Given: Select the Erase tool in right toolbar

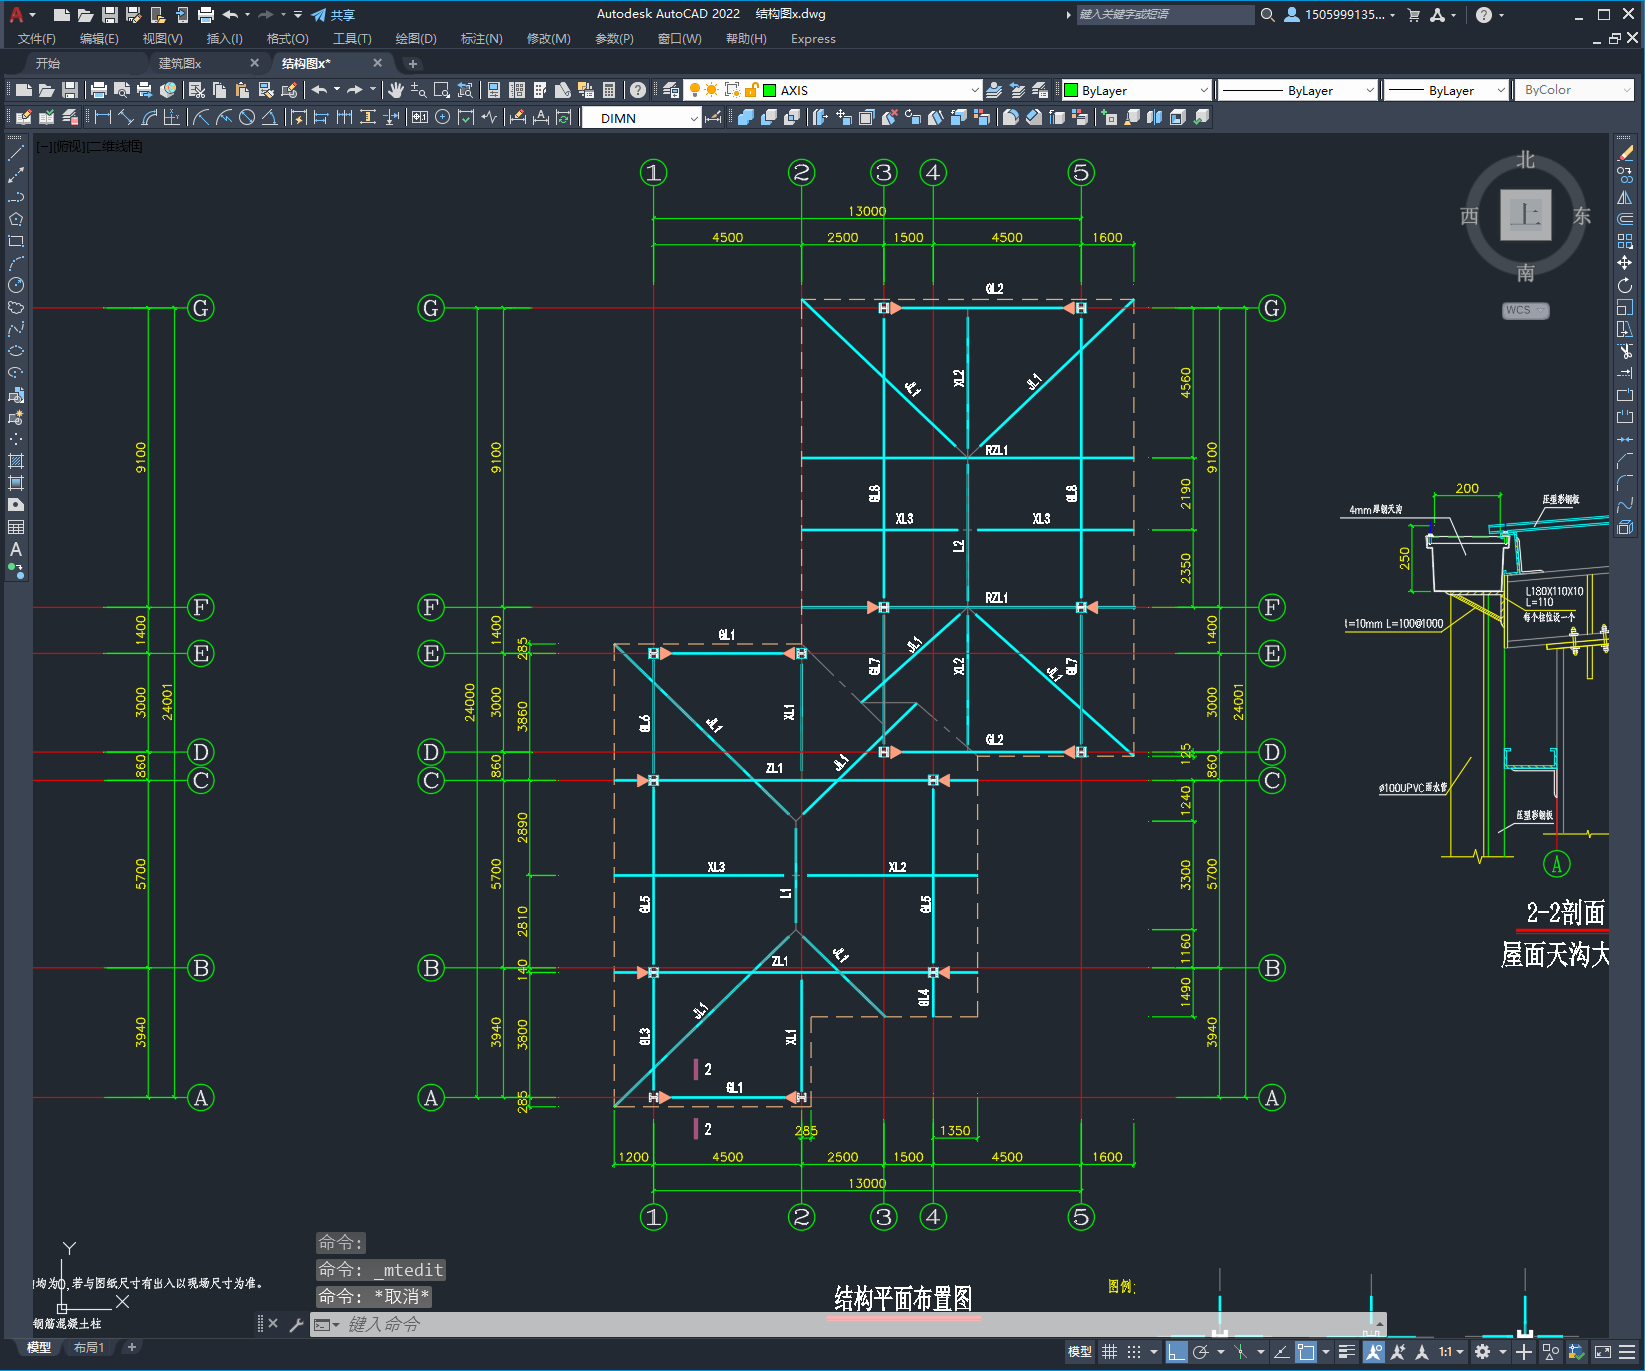Looking at the screenshot, I should click(1625, 153).
